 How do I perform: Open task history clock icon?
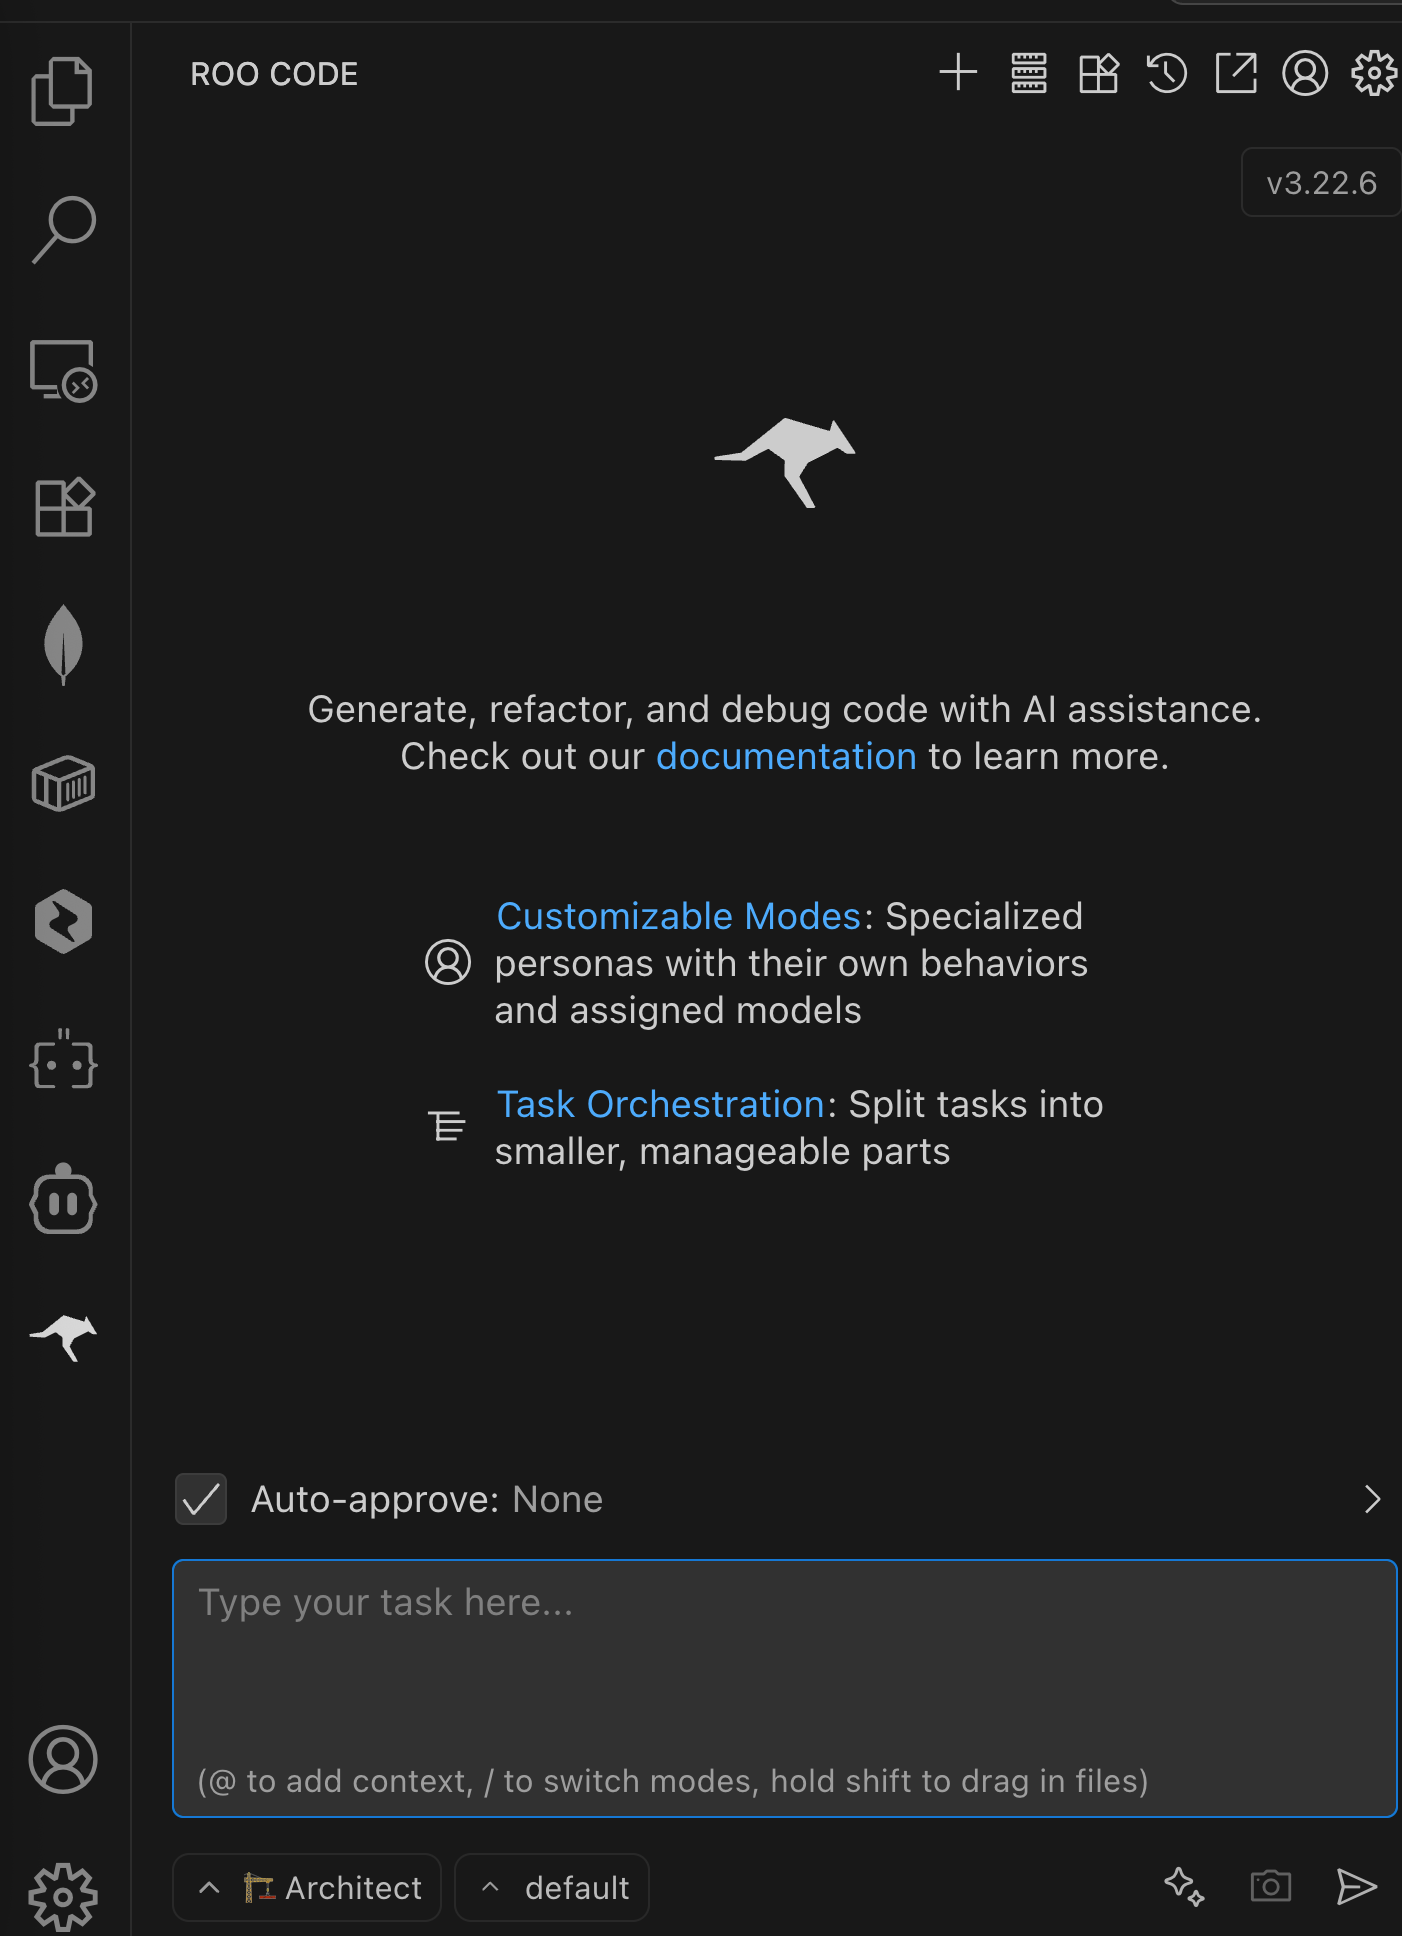click(x=1167, y=73)
